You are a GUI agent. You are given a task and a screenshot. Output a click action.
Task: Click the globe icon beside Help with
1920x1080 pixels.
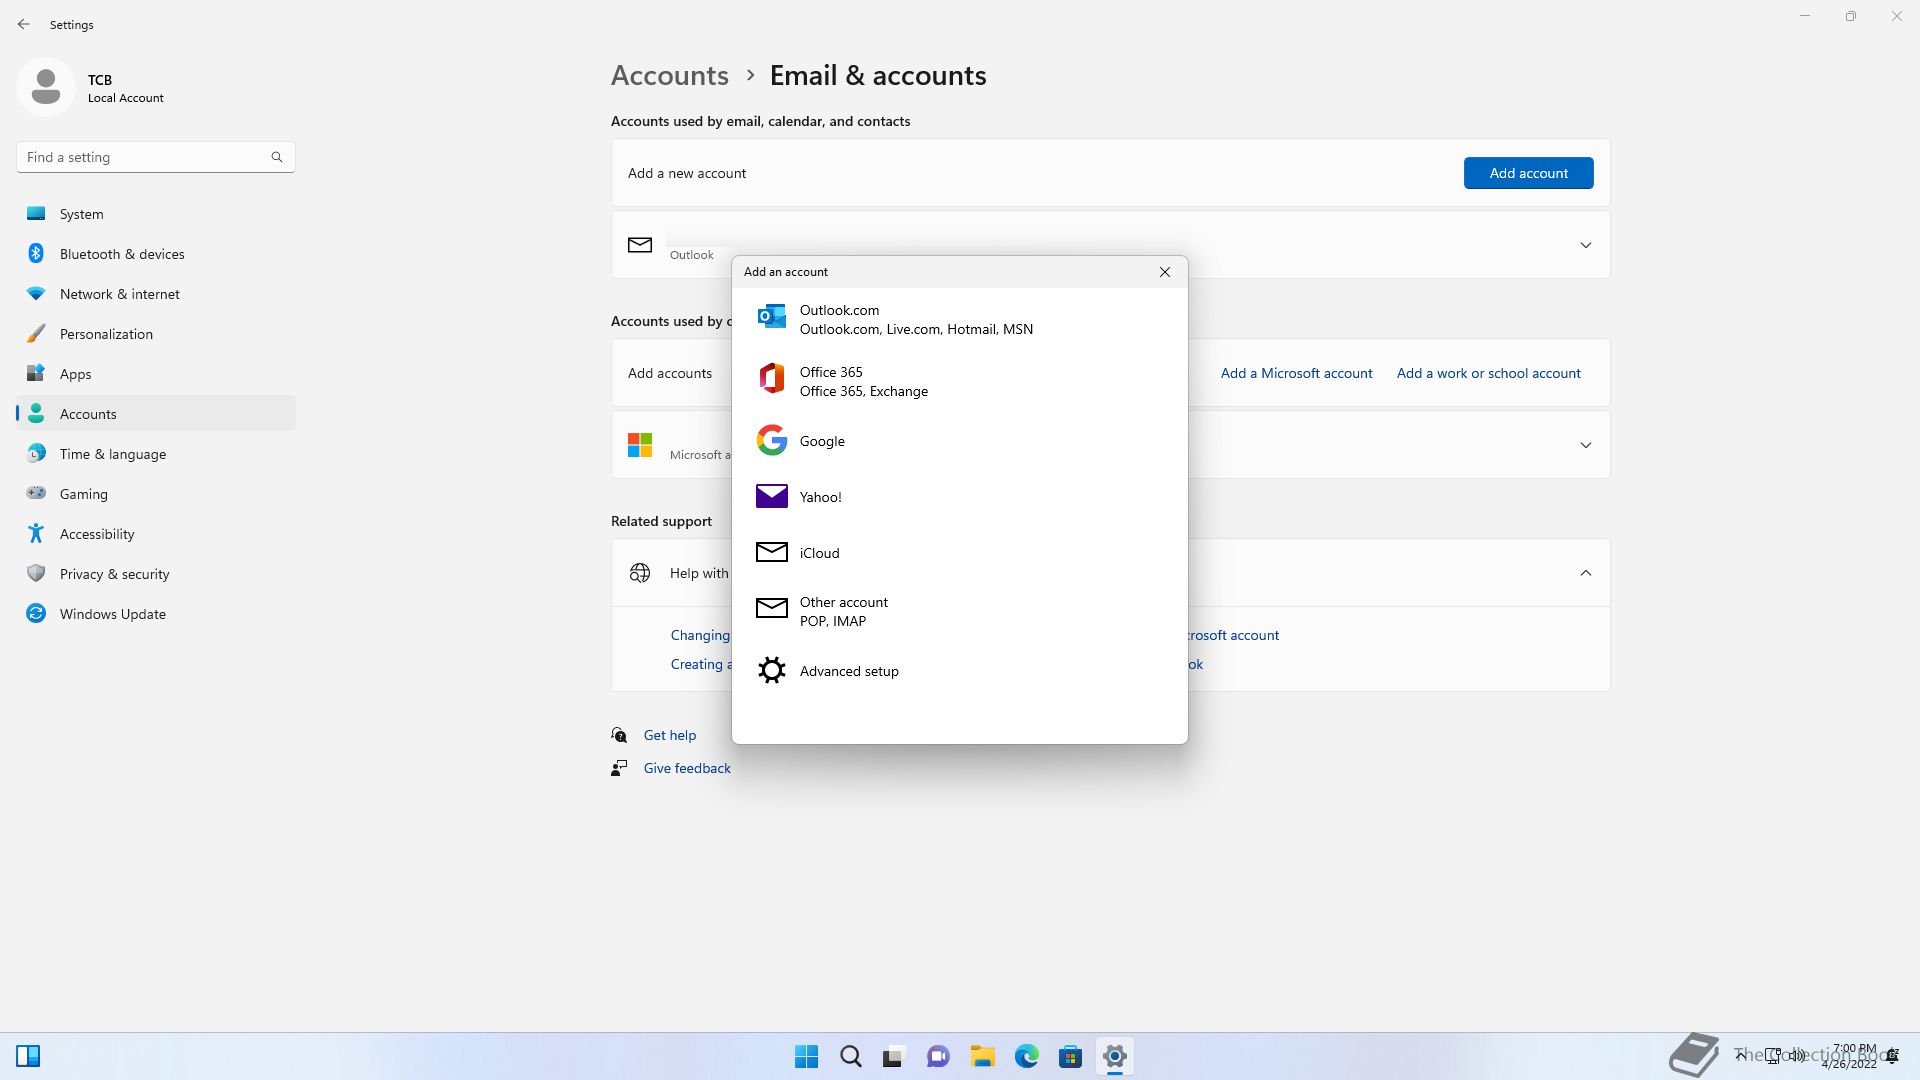pyautogui.click(x=640, y=573)
